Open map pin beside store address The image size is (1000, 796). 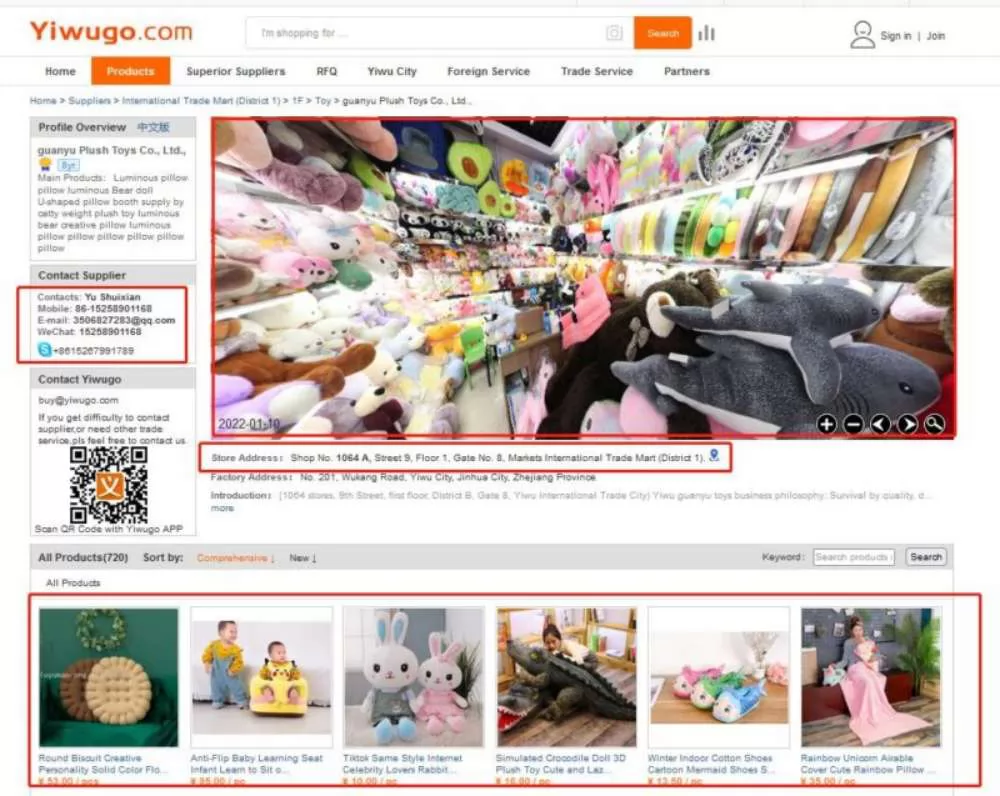(714, 455)
